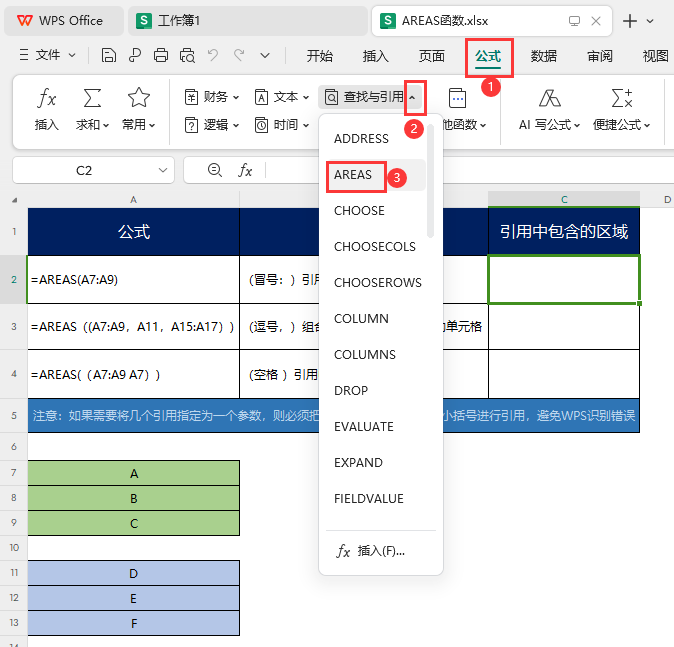The width and height of the screenshot is (674, 647).
Task: Switch to the 插入 ribbon tab
Action: tap(375, 56)
